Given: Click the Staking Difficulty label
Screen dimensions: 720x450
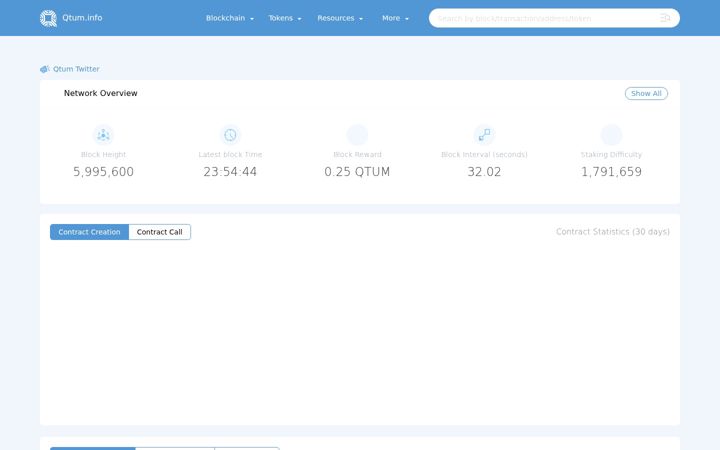Looking at the screenshot, I should [x=611, y=154].
